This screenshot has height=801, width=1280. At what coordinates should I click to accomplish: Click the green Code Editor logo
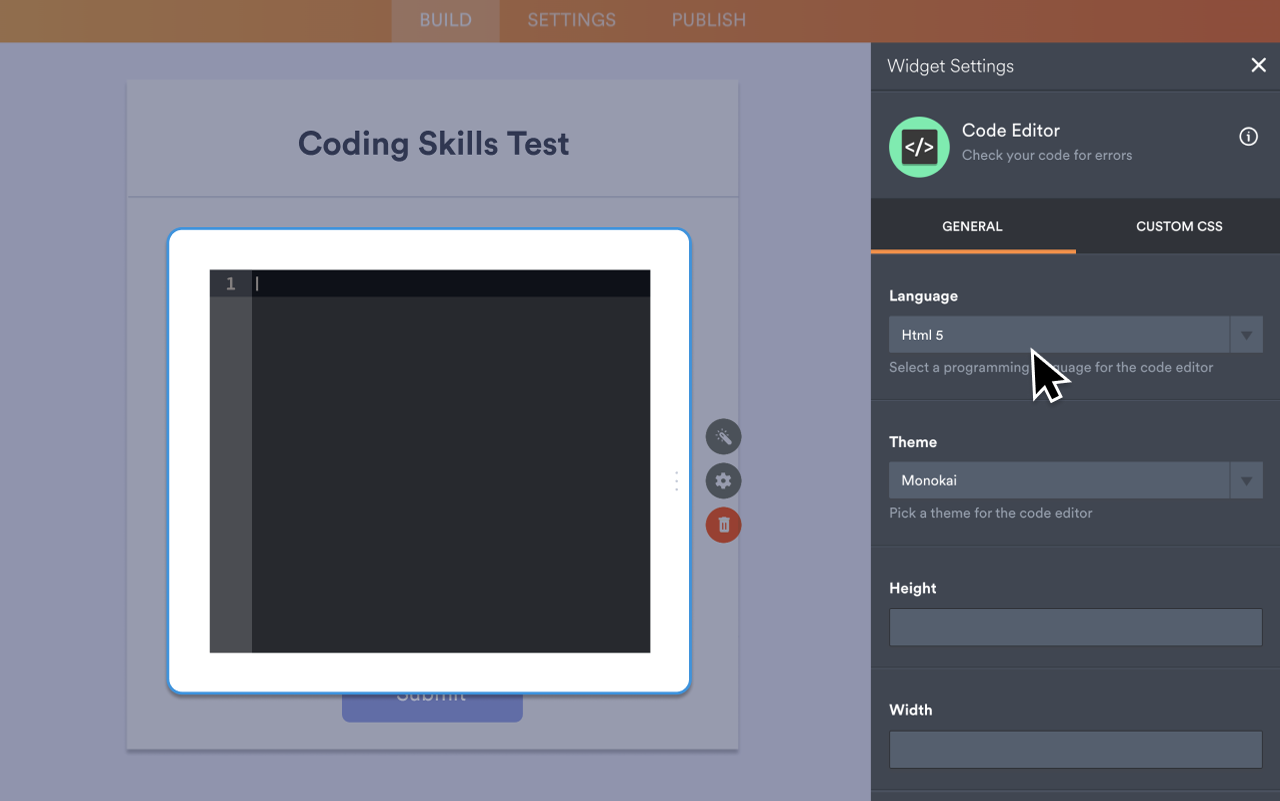[x=918, y=146]
